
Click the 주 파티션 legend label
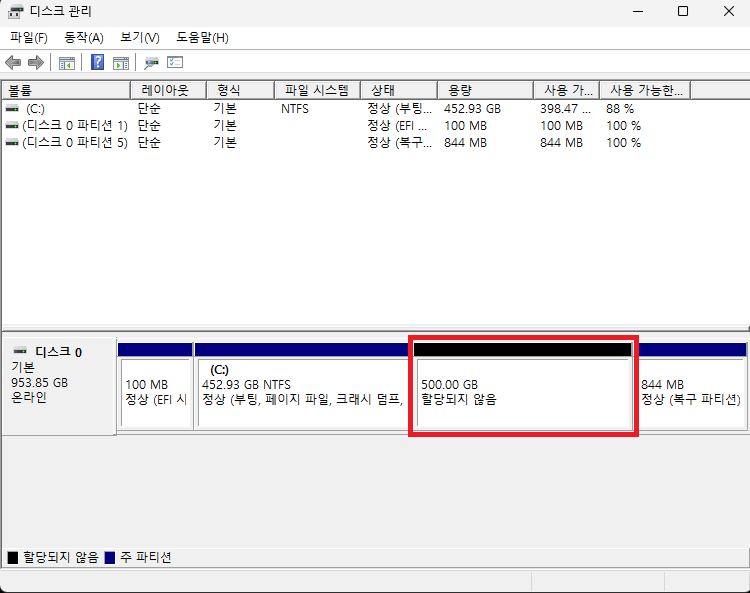click(x=145, y=557)
